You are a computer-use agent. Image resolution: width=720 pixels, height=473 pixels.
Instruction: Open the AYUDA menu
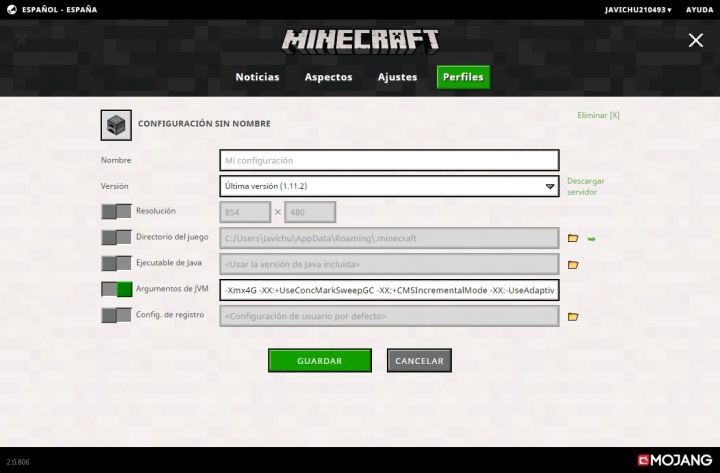pos(699,10)
